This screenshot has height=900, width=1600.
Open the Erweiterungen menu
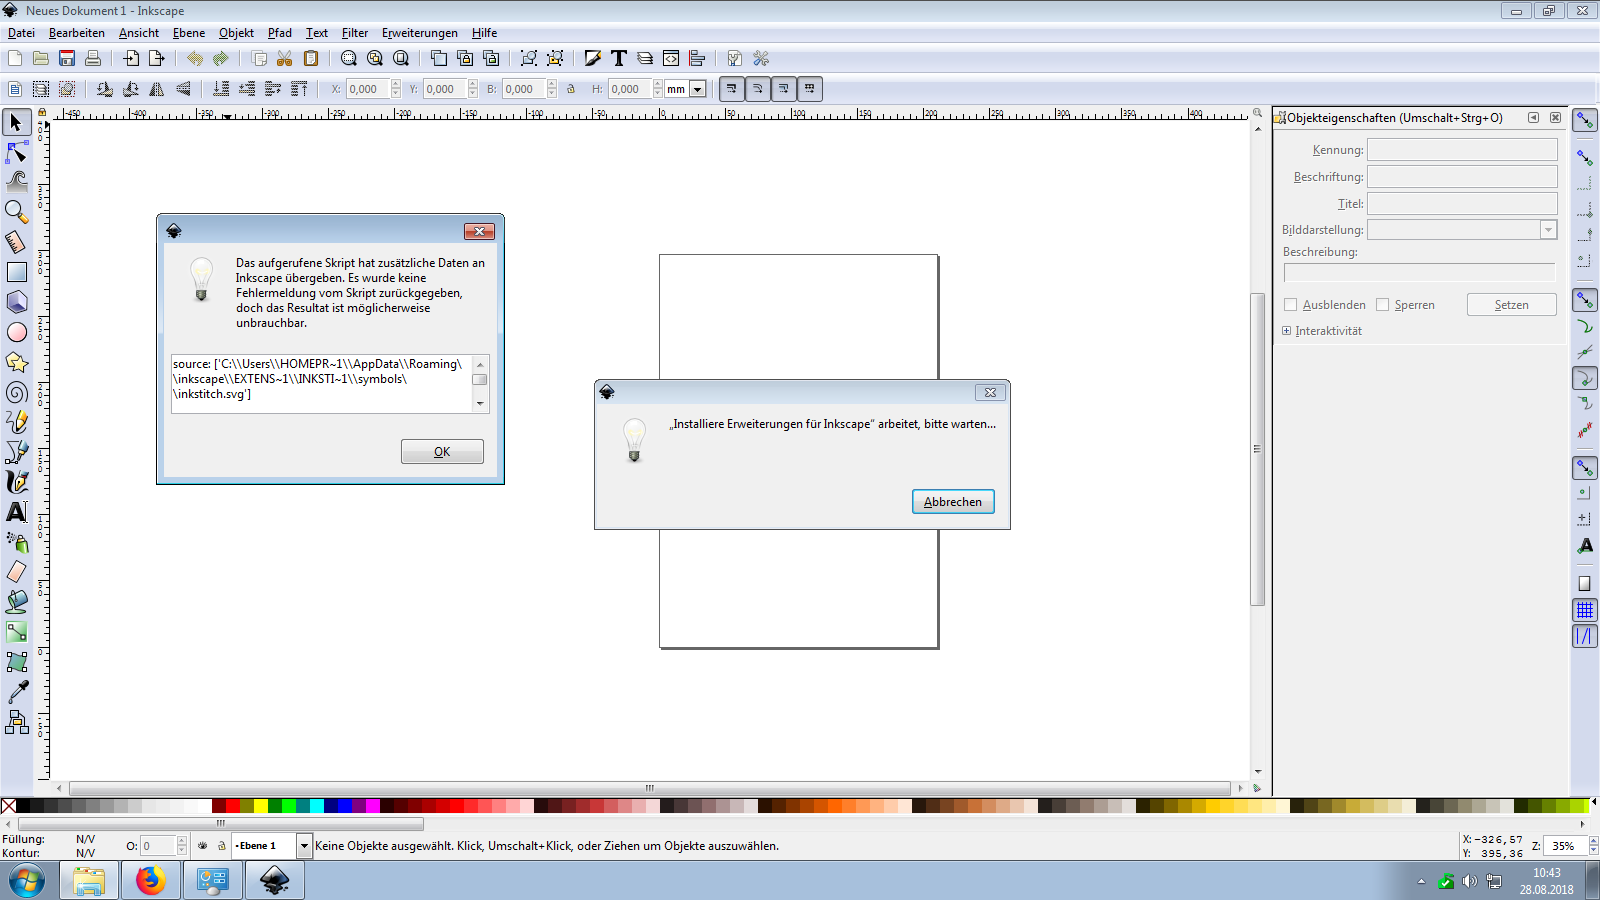(x=419, y=33)
